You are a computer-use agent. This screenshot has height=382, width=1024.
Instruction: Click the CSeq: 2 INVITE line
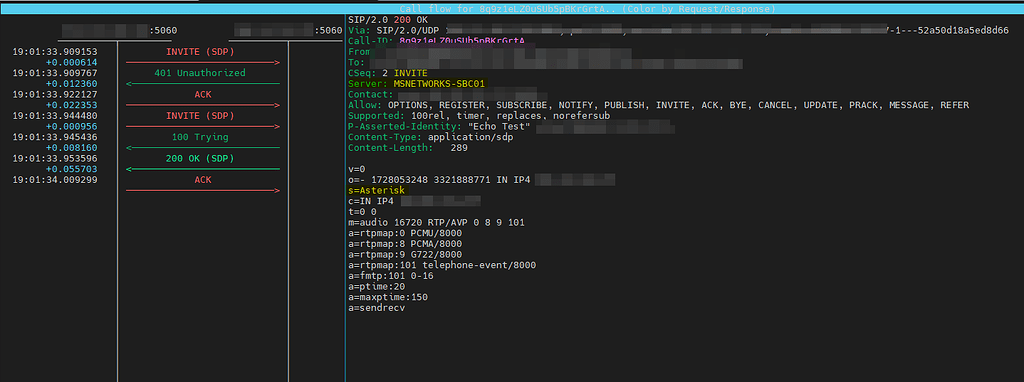click(x=388, y=73)
